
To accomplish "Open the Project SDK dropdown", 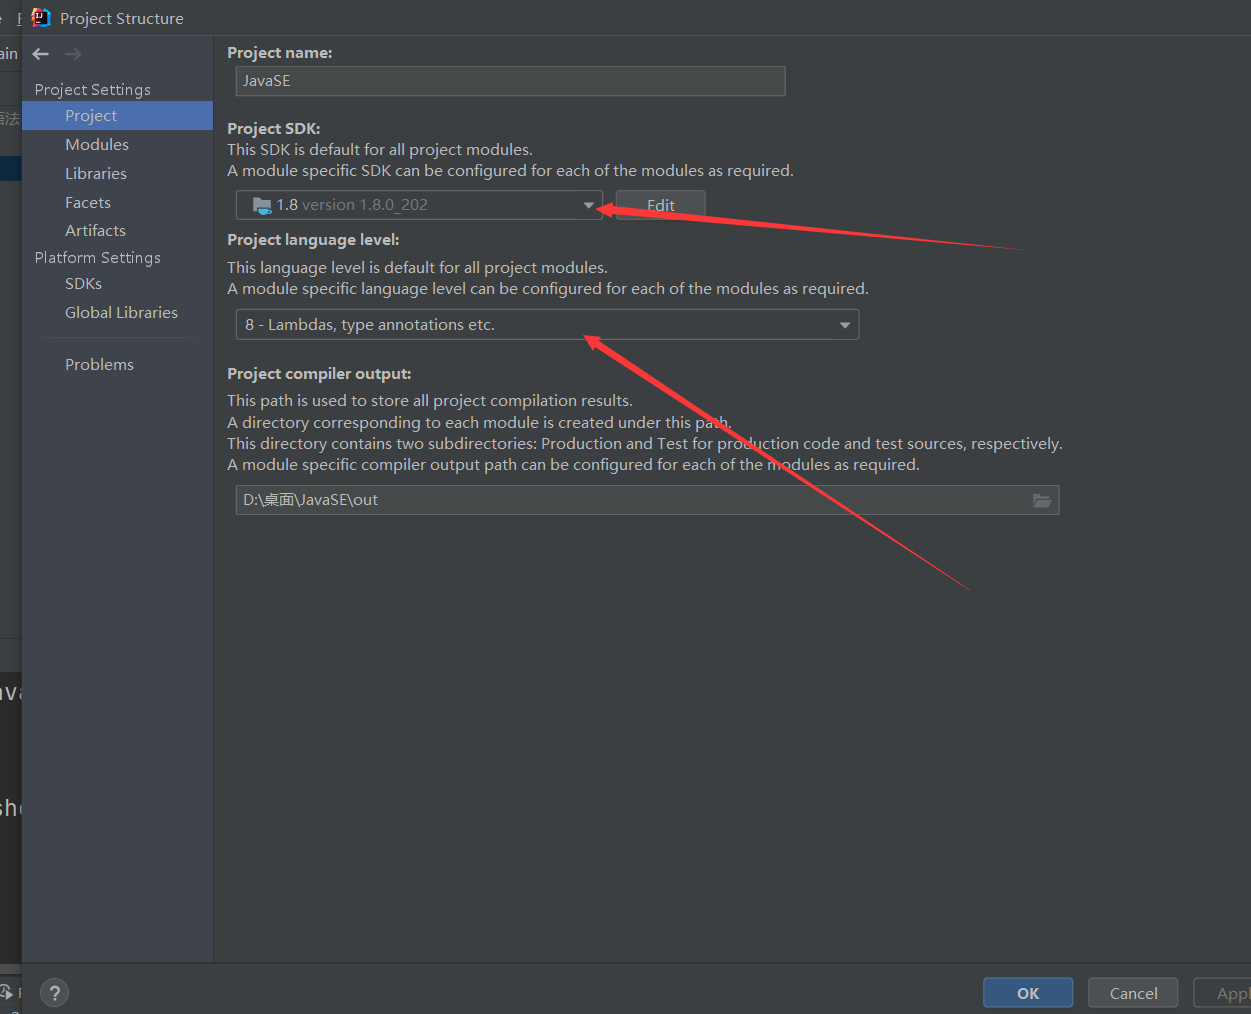I will 419,205.
